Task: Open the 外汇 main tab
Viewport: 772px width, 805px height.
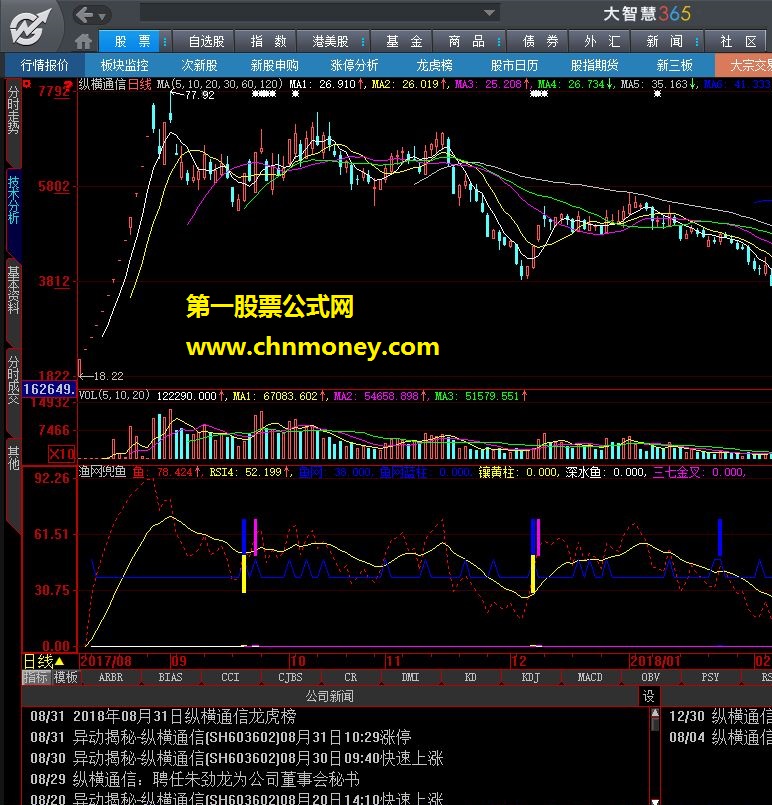Action: coord(602,41)
